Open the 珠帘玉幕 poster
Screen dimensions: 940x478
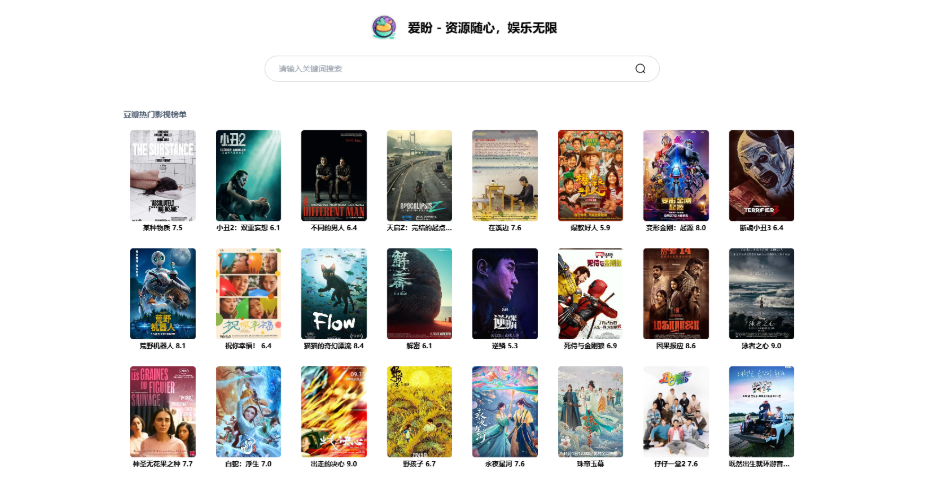click(590, 412)
